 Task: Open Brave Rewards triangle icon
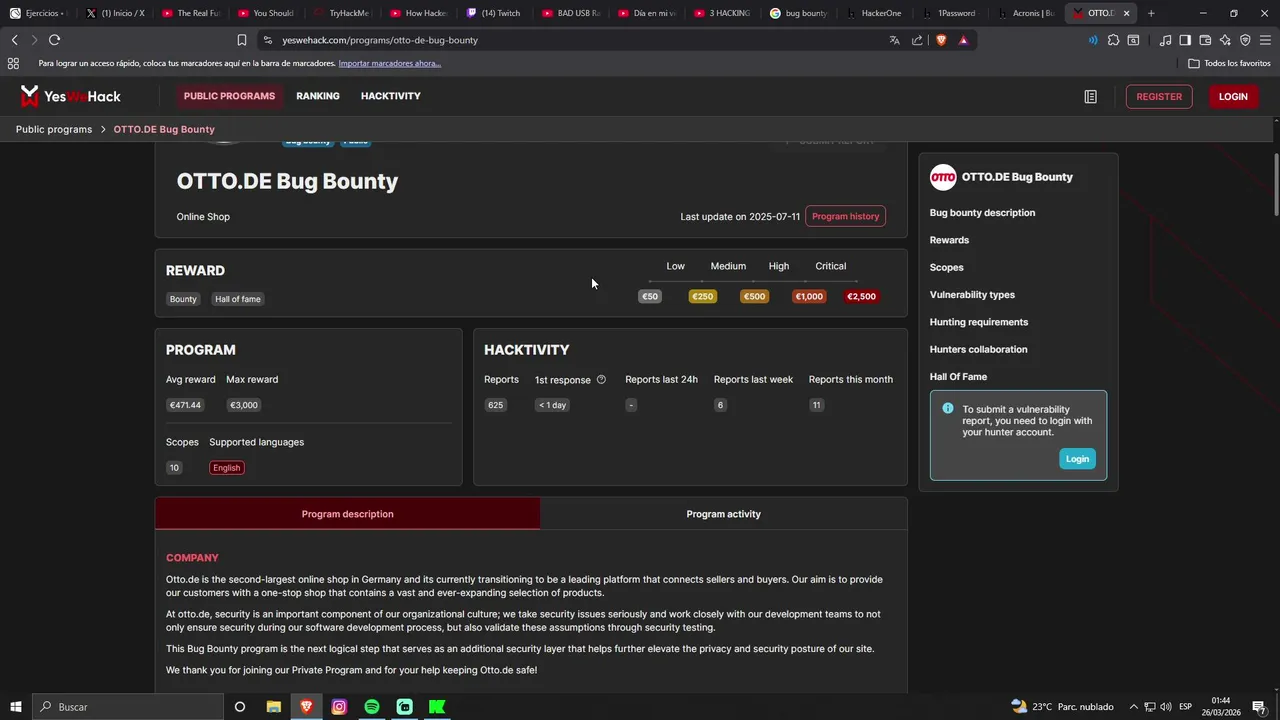coord(963,40)
